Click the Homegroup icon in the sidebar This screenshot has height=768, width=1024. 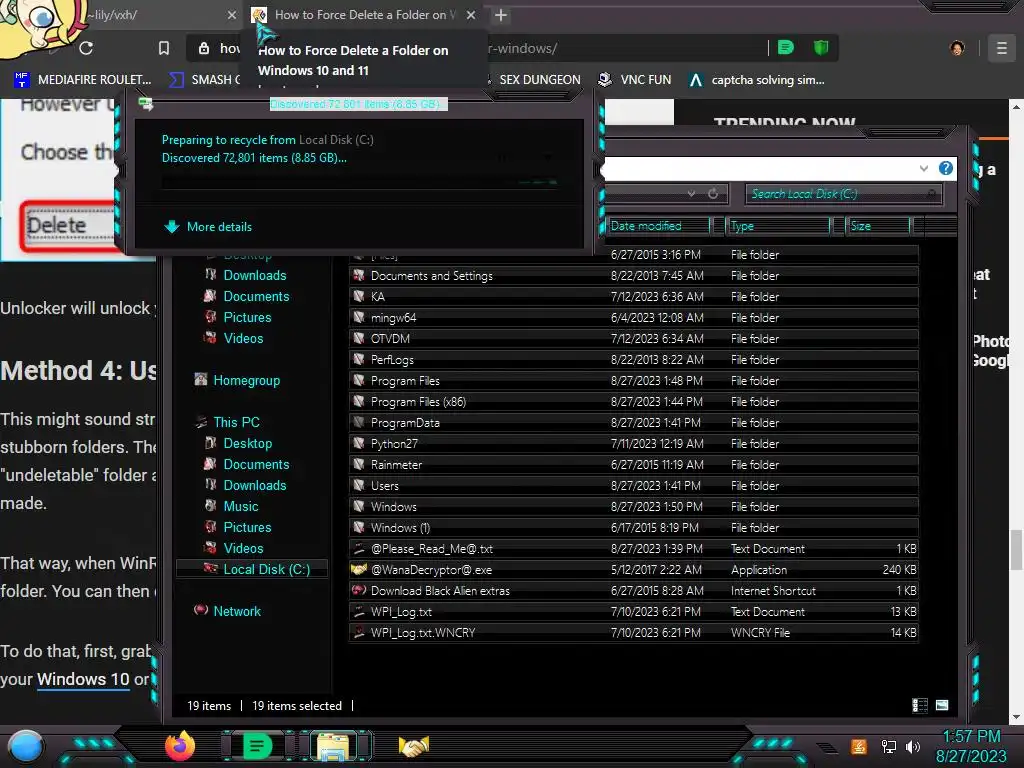[x=201, y=380]
